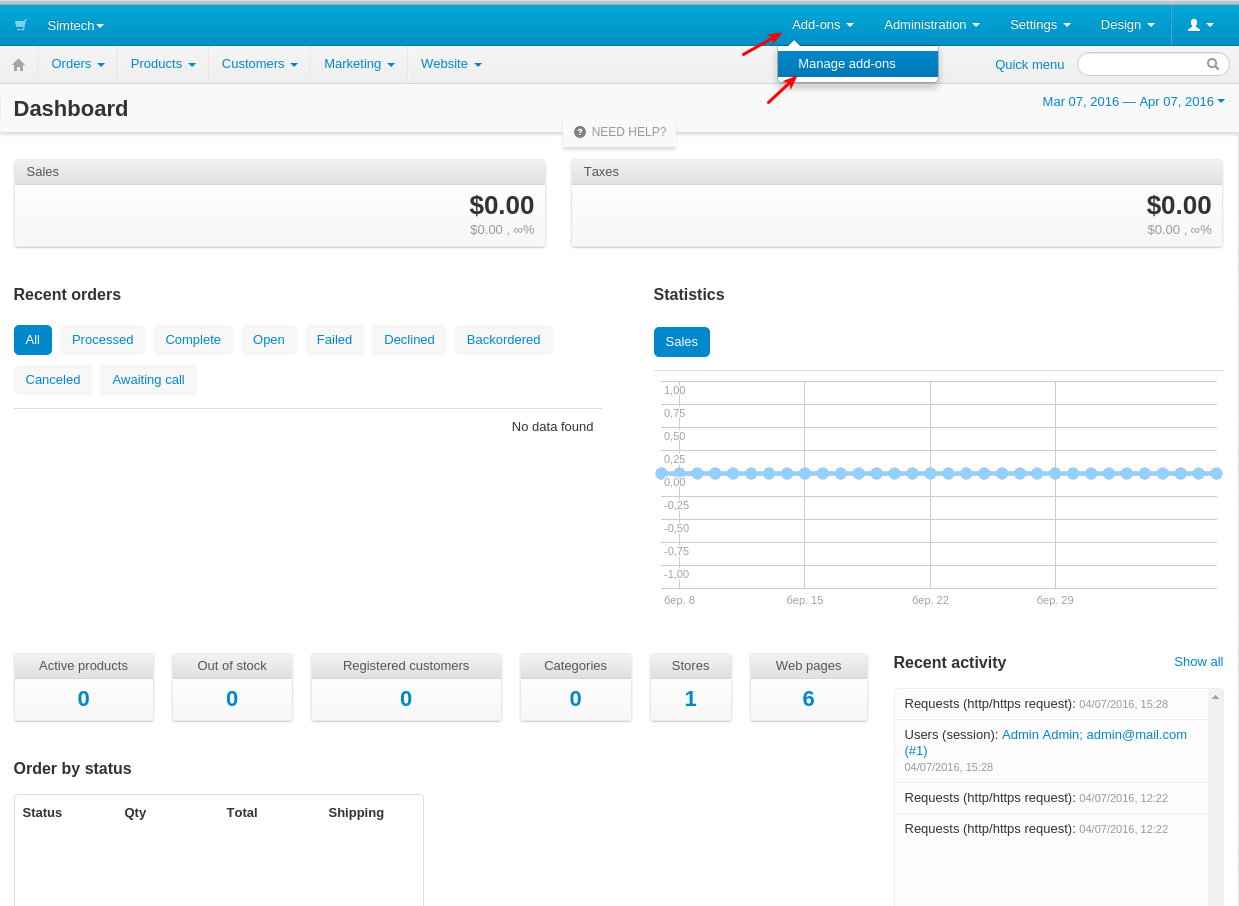Open the Design dropdown menu
Image resolution: width=1239 pixels, height=906 pixels.
[1128, 25]
